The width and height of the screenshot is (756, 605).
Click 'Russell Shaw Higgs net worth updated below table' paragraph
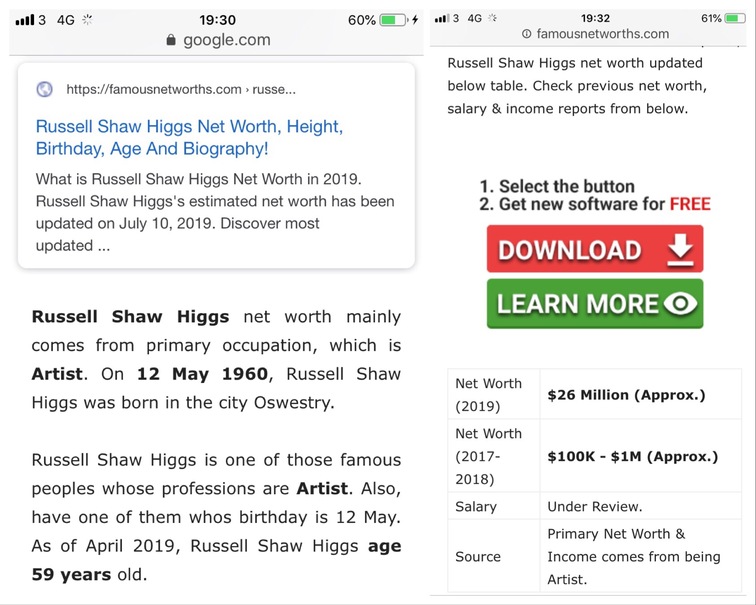click(577, 86)
